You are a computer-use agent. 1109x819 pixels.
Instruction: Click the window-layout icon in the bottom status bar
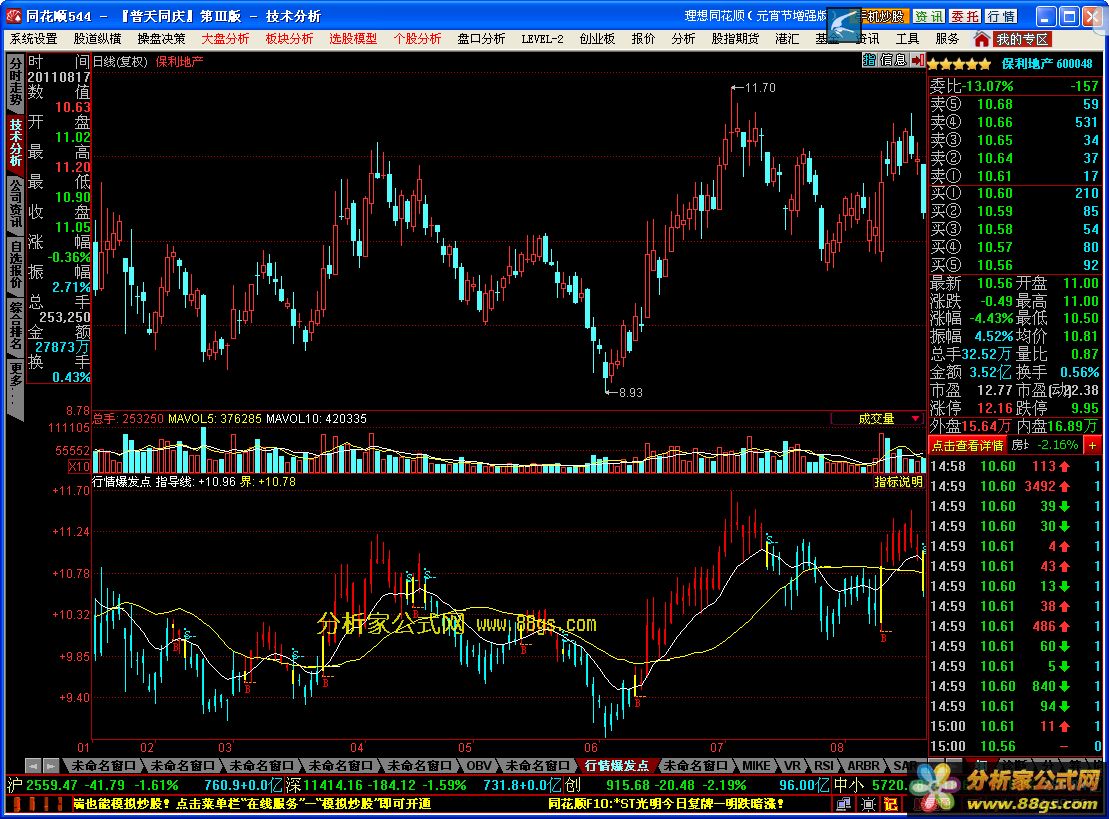[x=844, y=804]
